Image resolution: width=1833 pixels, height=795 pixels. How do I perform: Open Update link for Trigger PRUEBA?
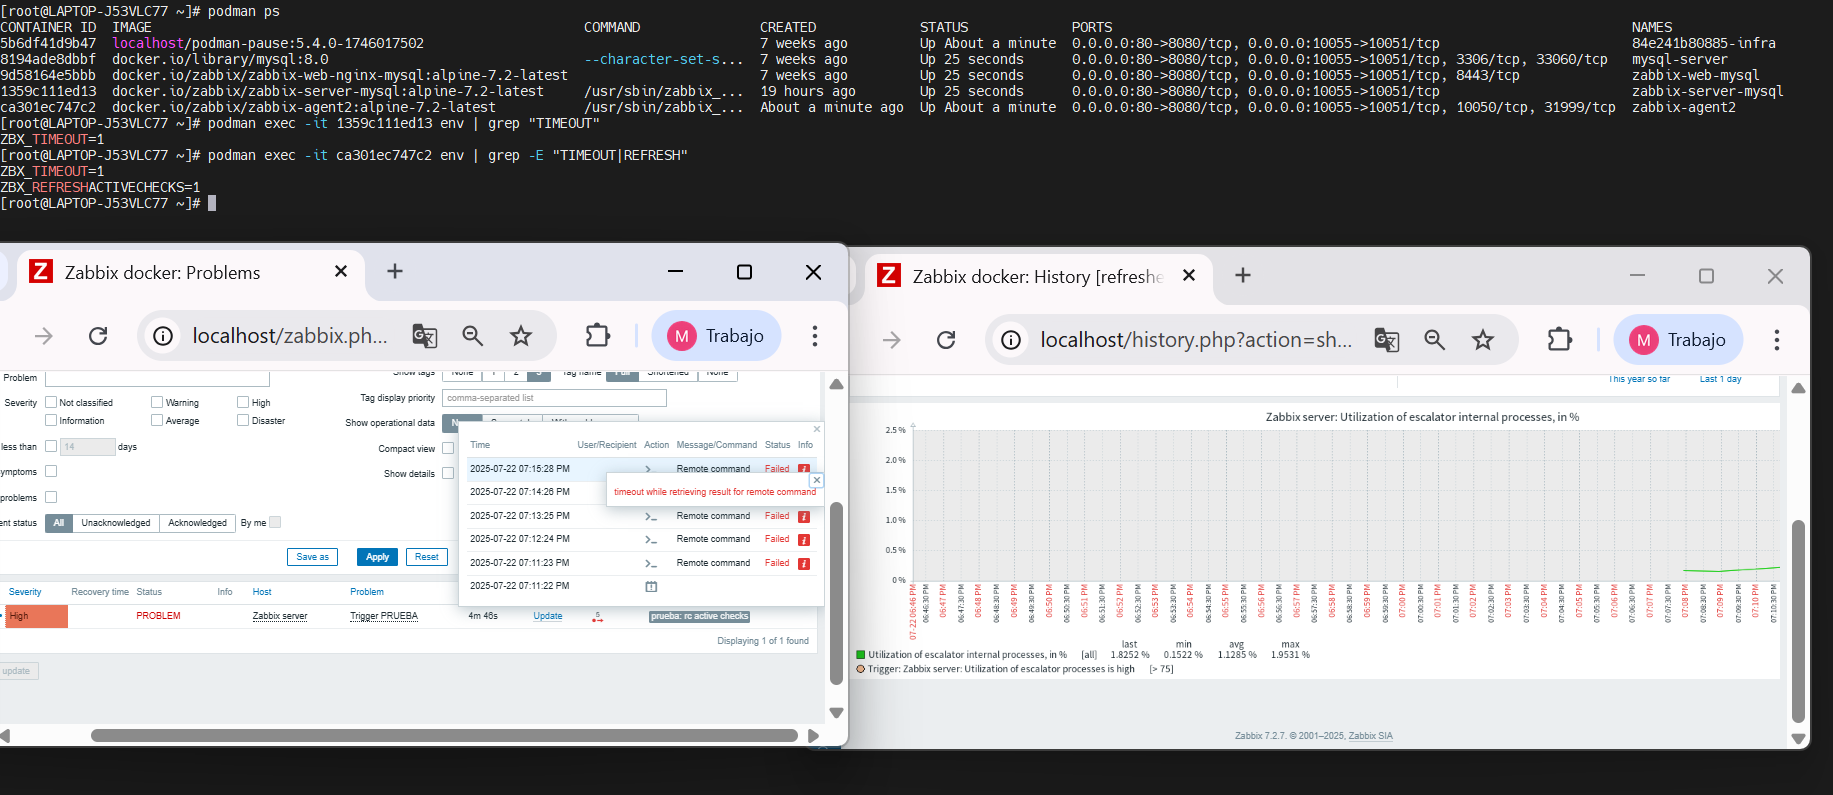click(x=548, y=616)
